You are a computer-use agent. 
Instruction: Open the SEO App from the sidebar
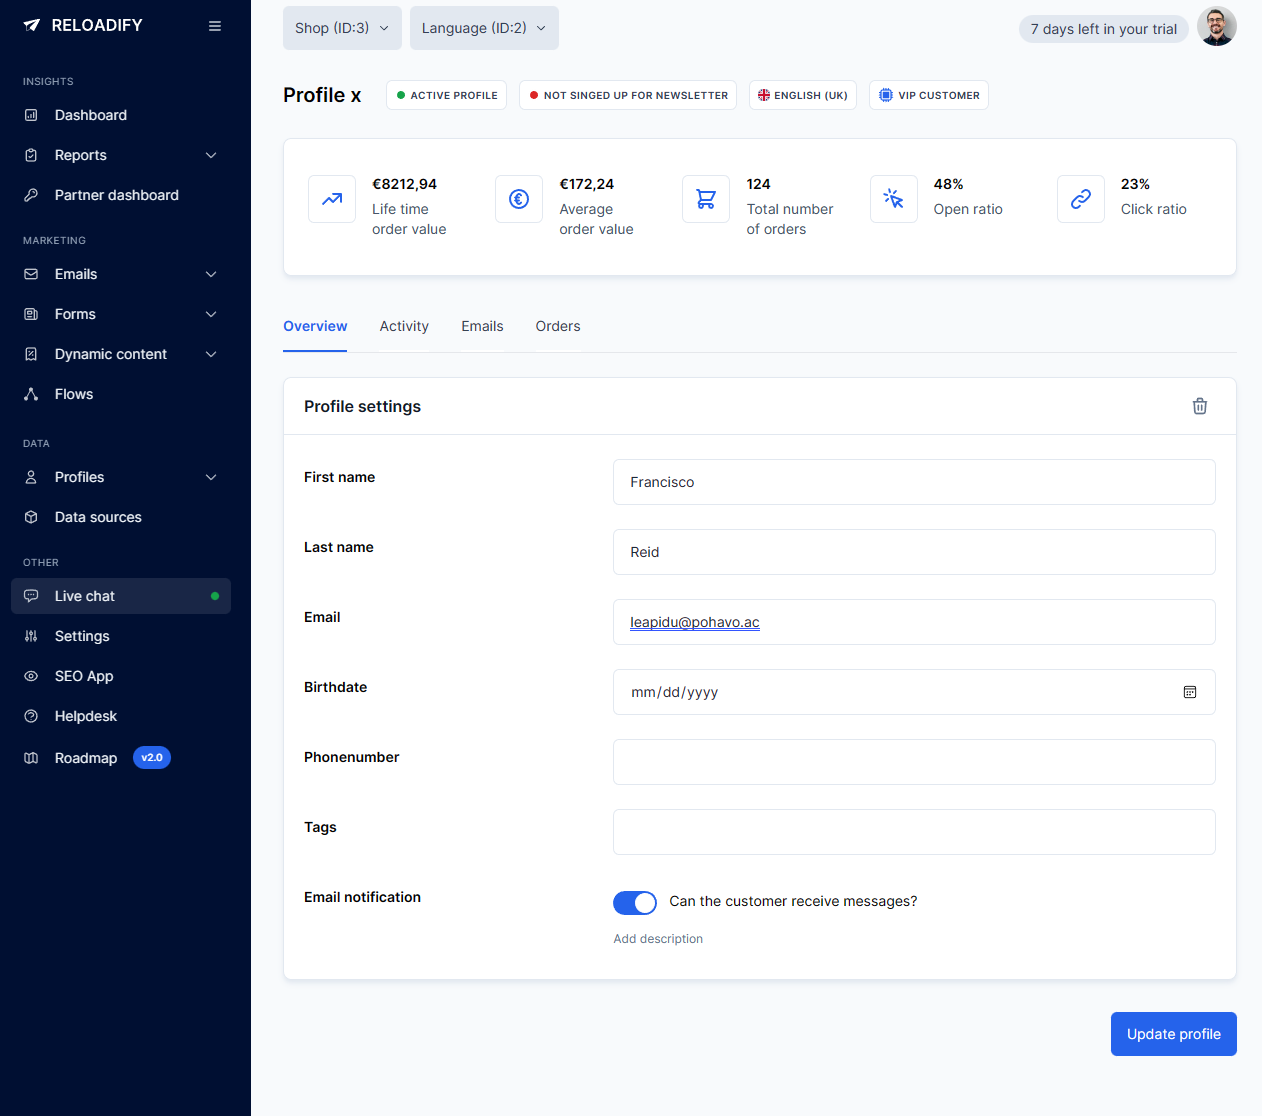[x=84, y=675]
